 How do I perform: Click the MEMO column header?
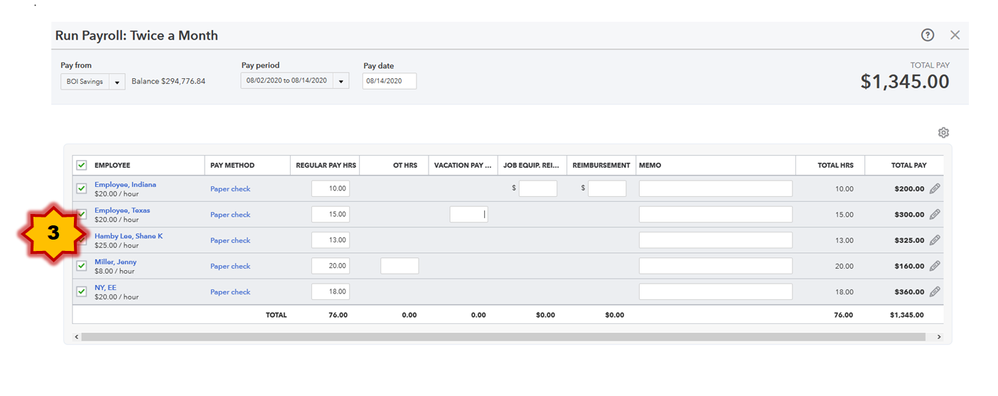click(650, 166)
